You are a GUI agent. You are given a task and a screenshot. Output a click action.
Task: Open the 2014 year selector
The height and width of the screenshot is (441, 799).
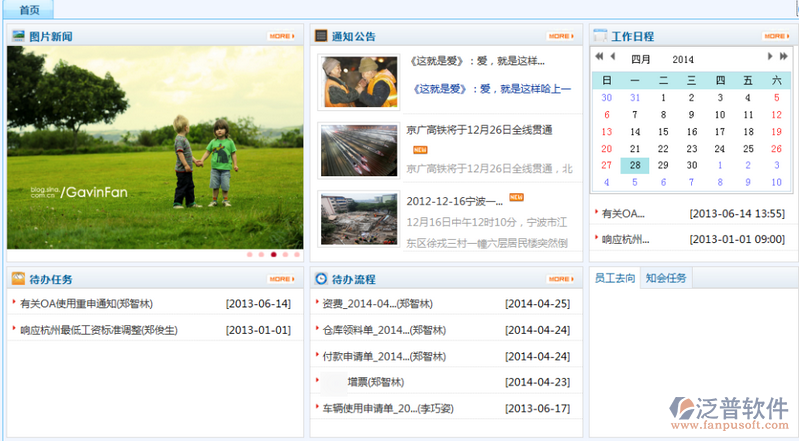[683, 59]
